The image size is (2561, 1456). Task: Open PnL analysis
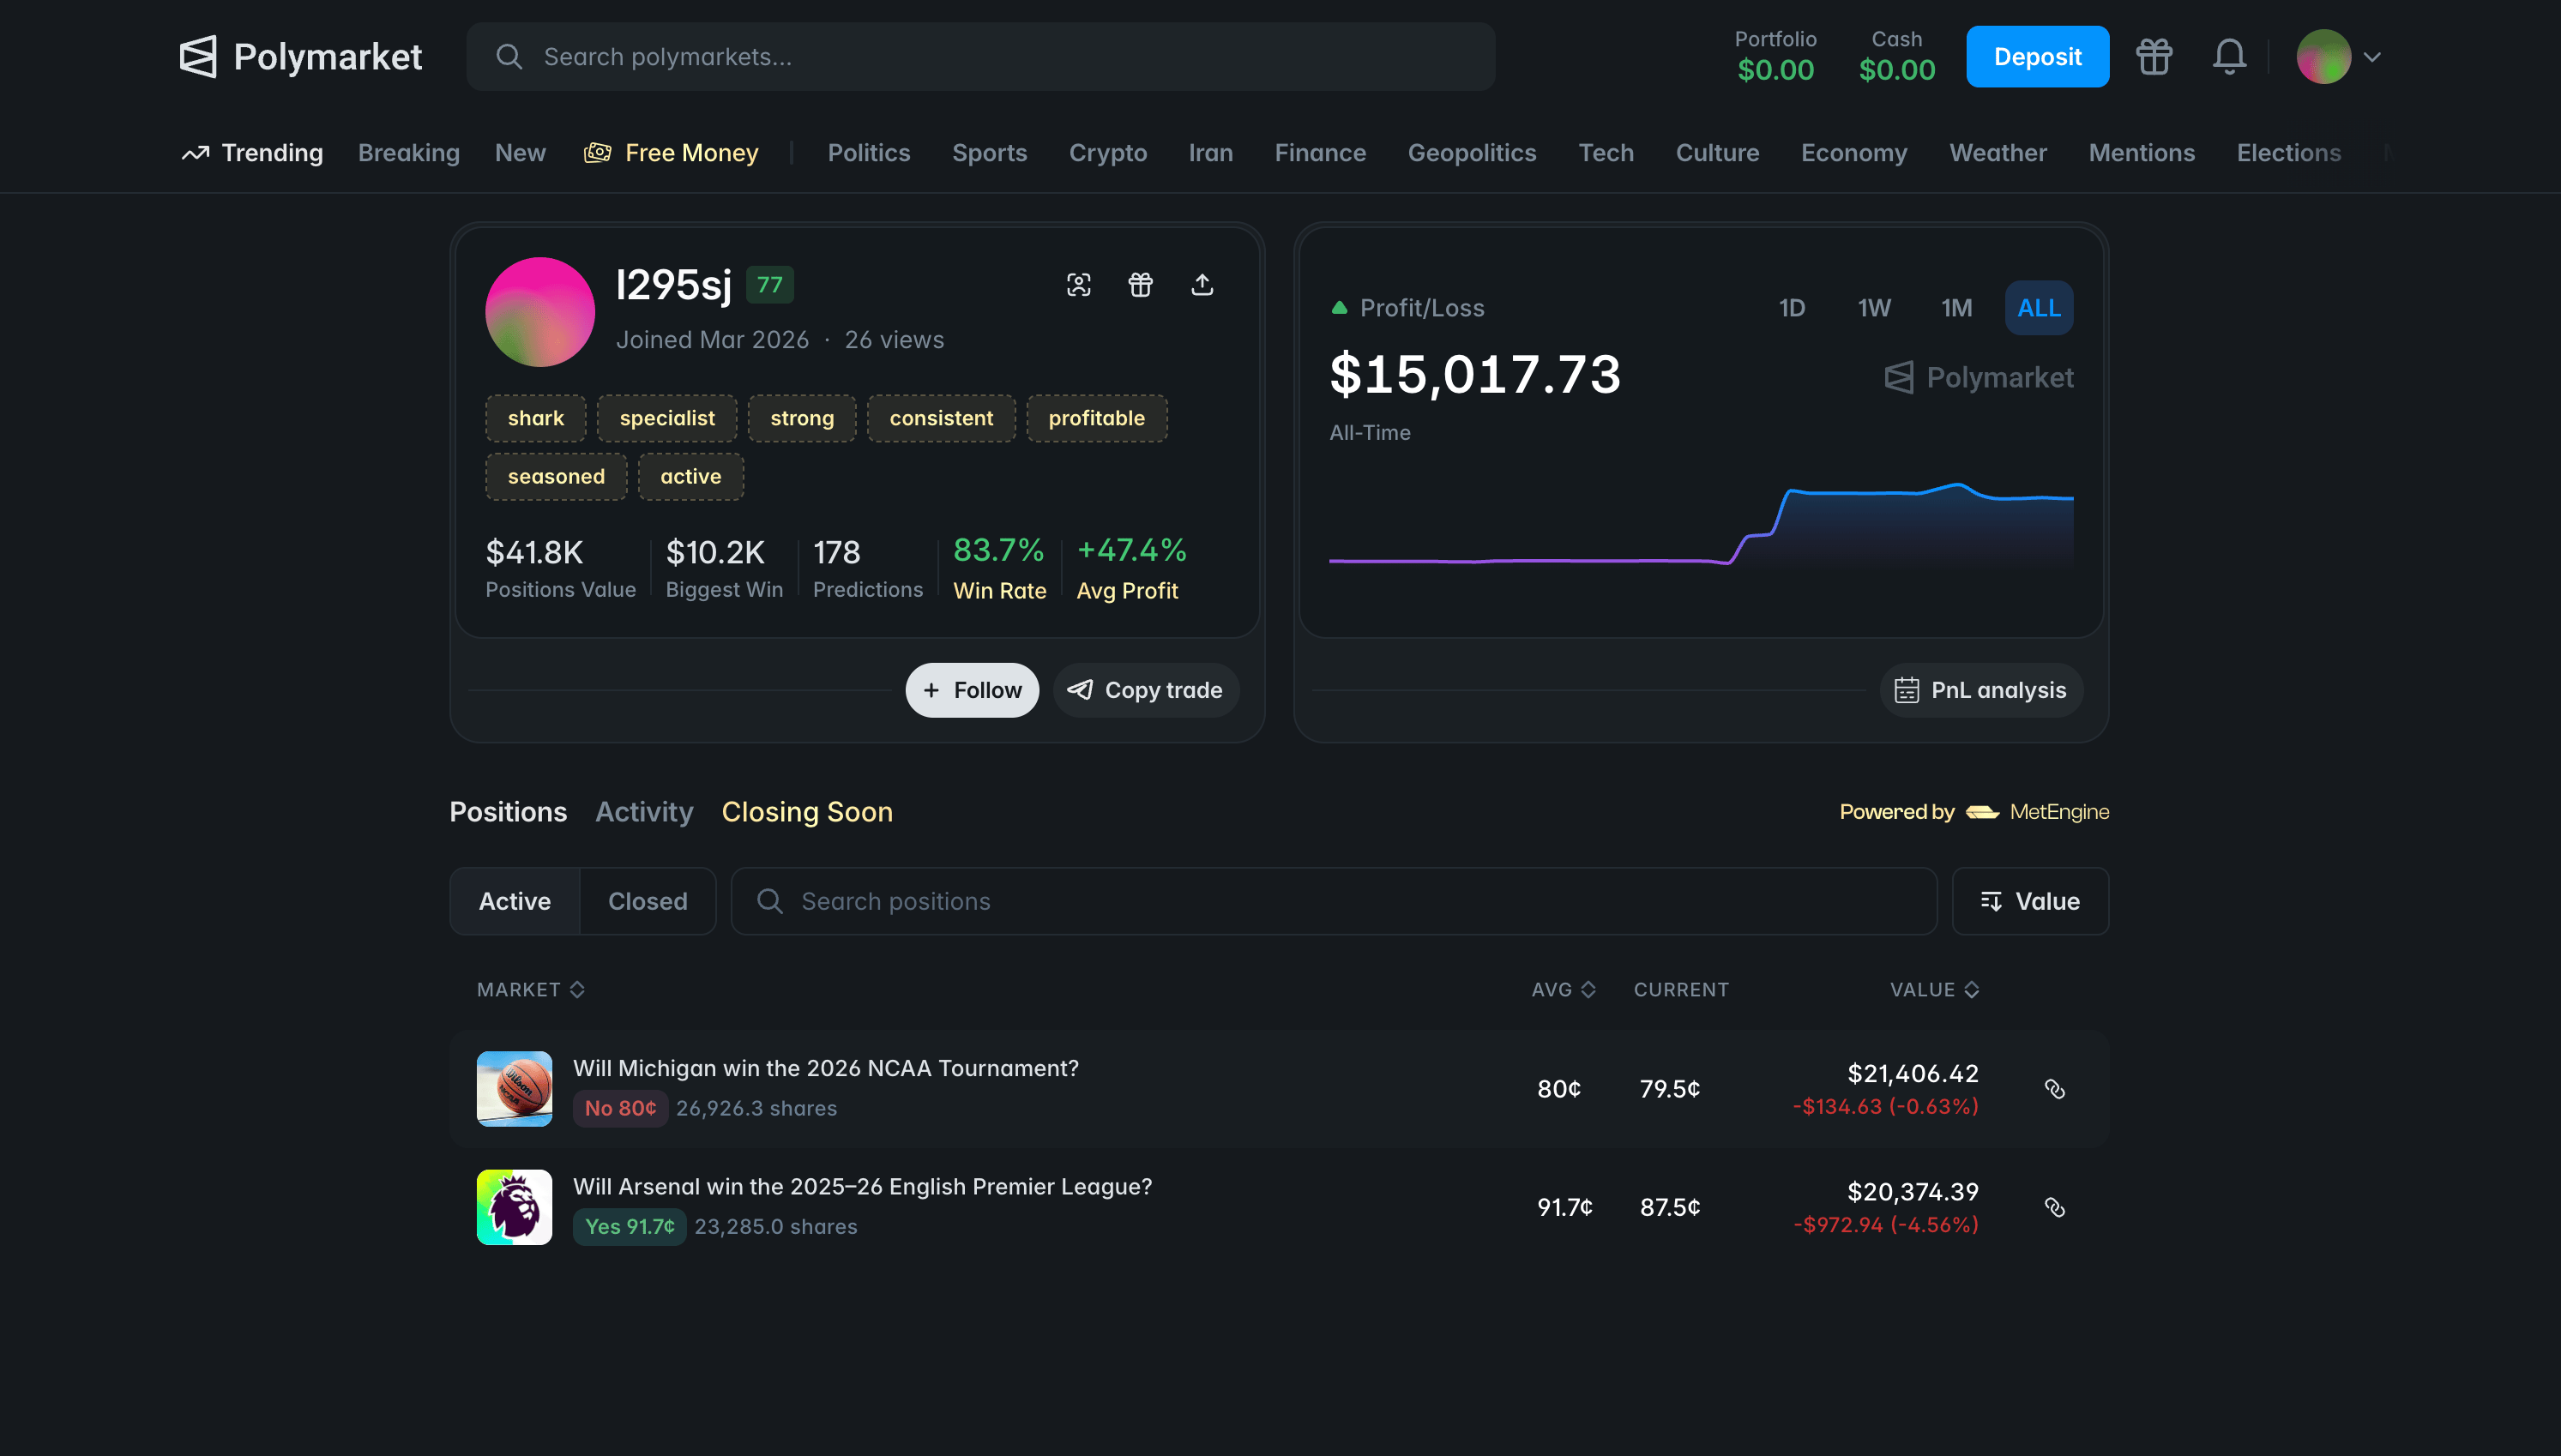click(1981, 690)
